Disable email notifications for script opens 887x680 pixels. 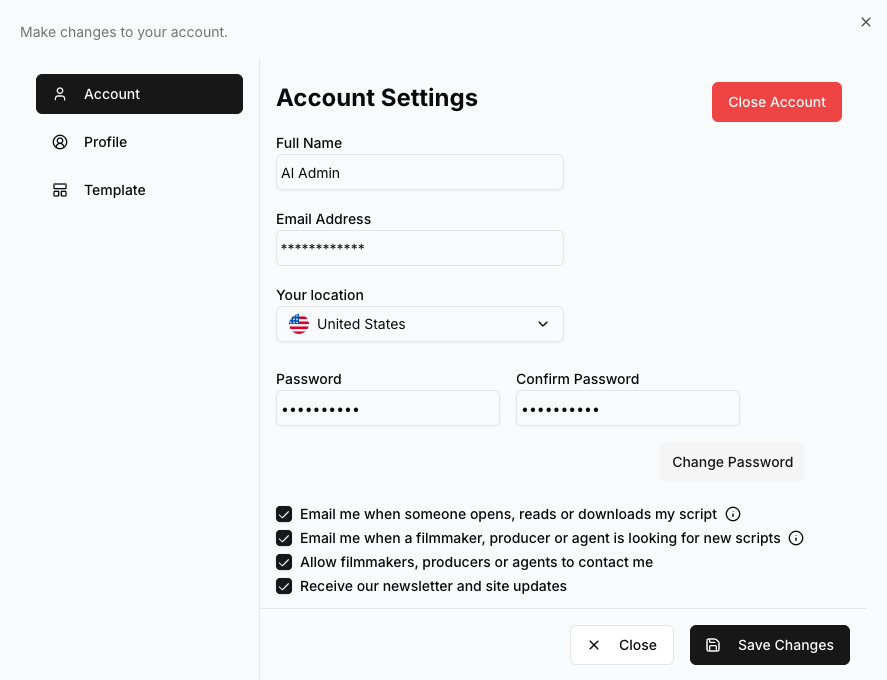click(x=284, y=514)
